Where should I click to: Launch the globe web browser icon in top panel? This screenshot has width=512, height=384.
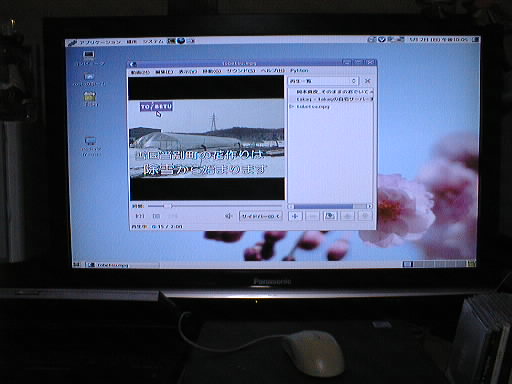181,41
